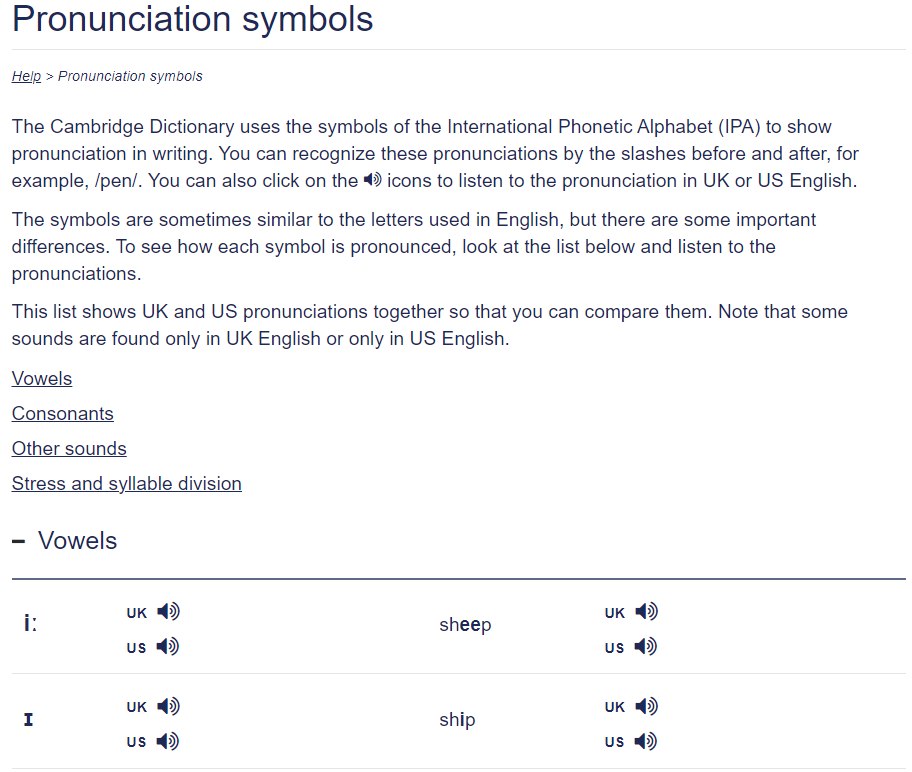Follow the Vowels link
912x772 pixels.
41,378
